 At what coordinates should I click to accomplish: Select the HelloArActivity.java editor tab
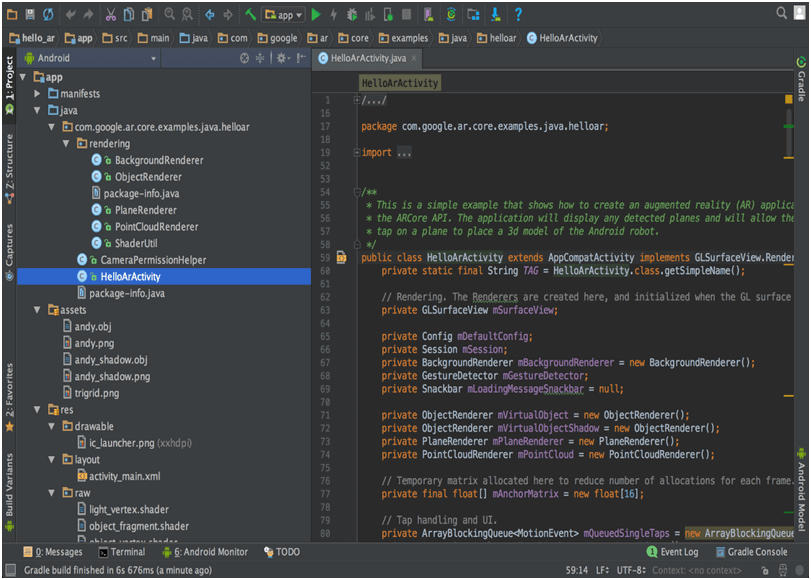(x=368, y=58)
